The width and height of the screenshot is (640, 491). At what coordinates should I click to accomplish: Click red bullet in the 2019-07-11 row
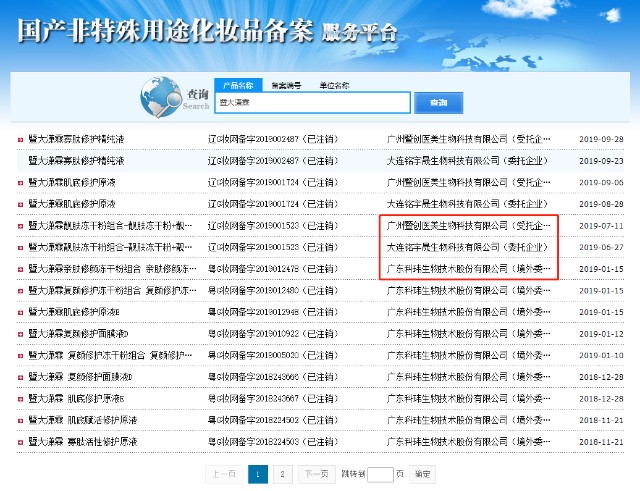click(x=20, y=226)
